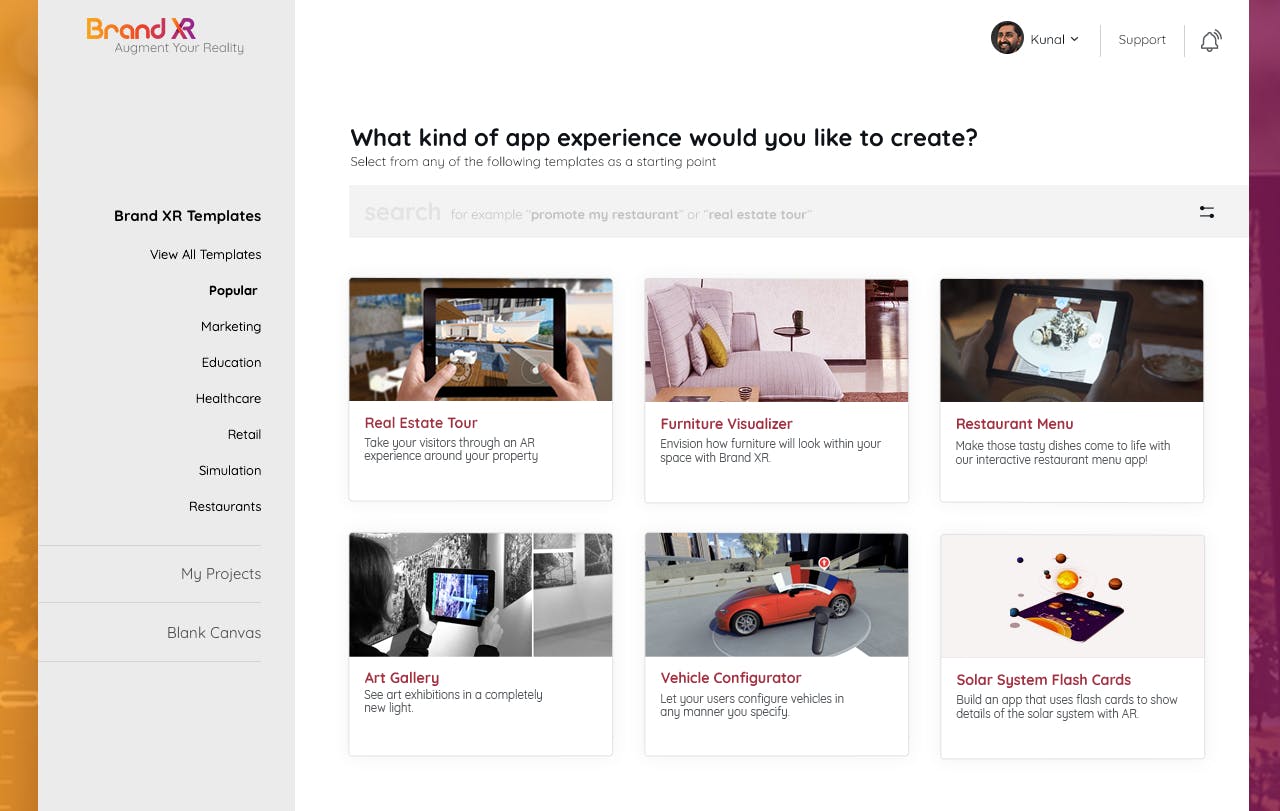
Task: Click the Brand XR logo
Action: (x=141, y=30)
